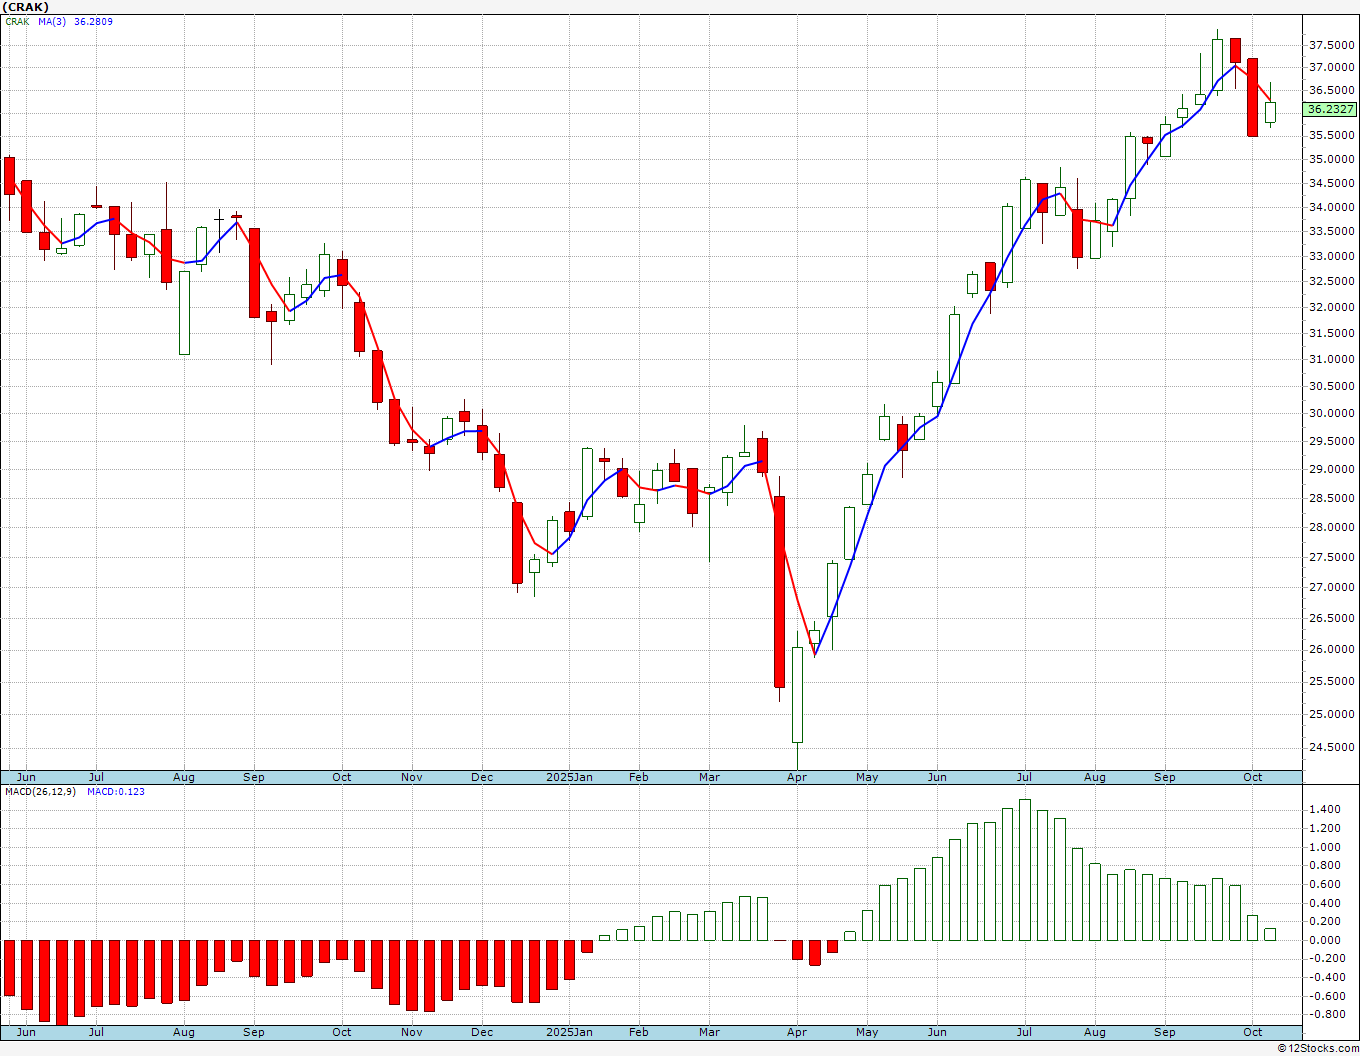Select the 37.5000 price axis label

click(x=1331, y=45)
